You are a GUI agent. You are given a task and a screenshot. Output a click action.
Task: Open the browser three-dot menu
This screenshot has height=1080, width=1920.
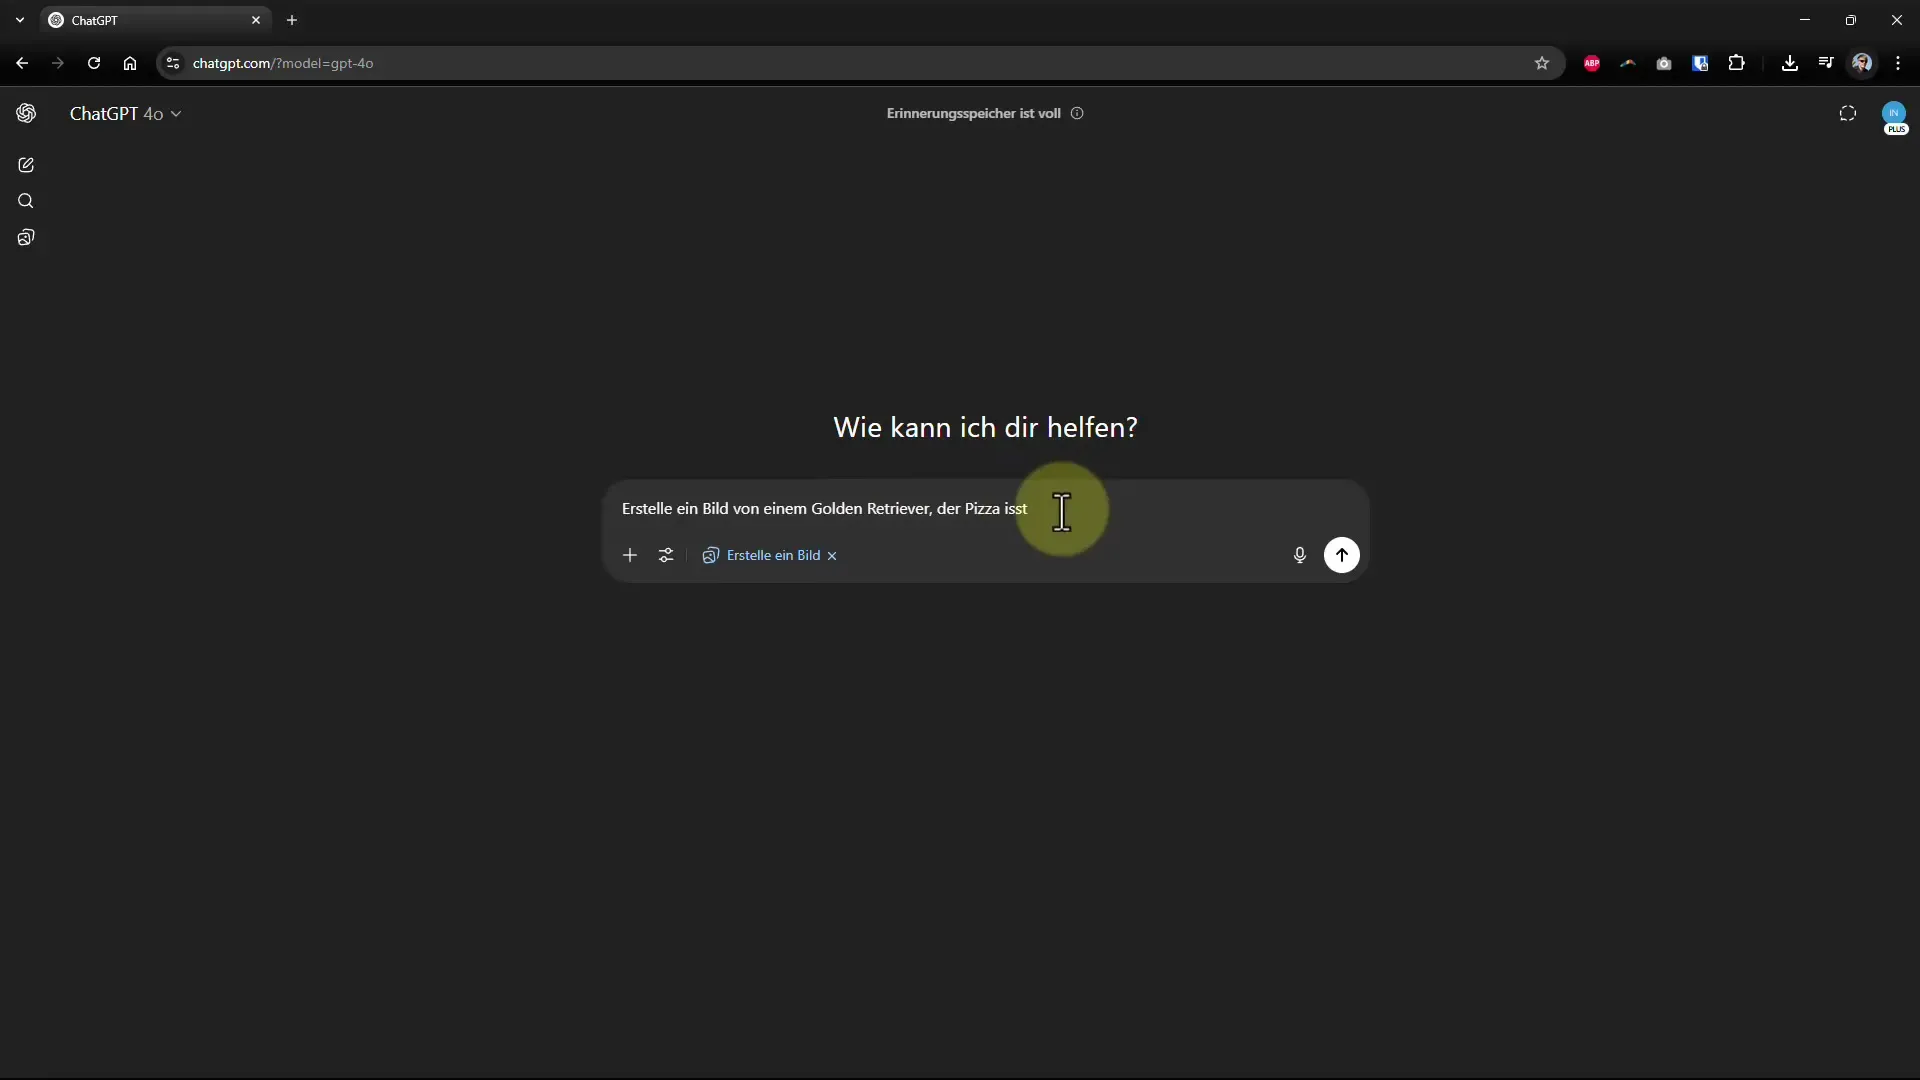pos(1898,63)
